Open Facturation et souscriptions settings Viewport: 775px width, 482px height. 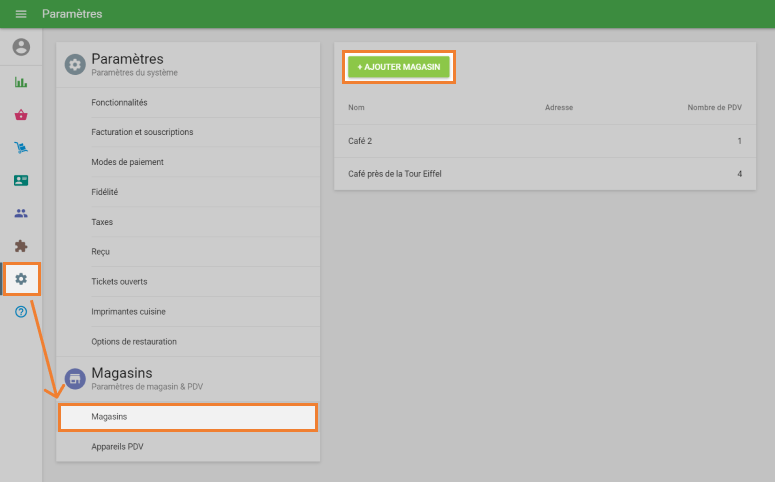pos(142,132)
